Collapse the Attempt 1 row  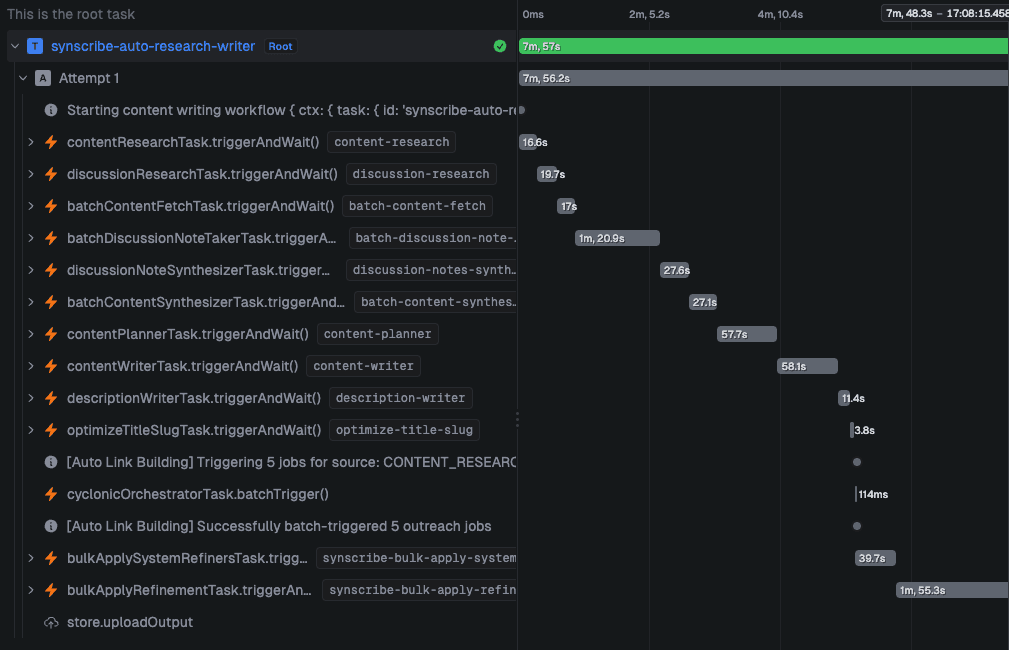[23, 79]
